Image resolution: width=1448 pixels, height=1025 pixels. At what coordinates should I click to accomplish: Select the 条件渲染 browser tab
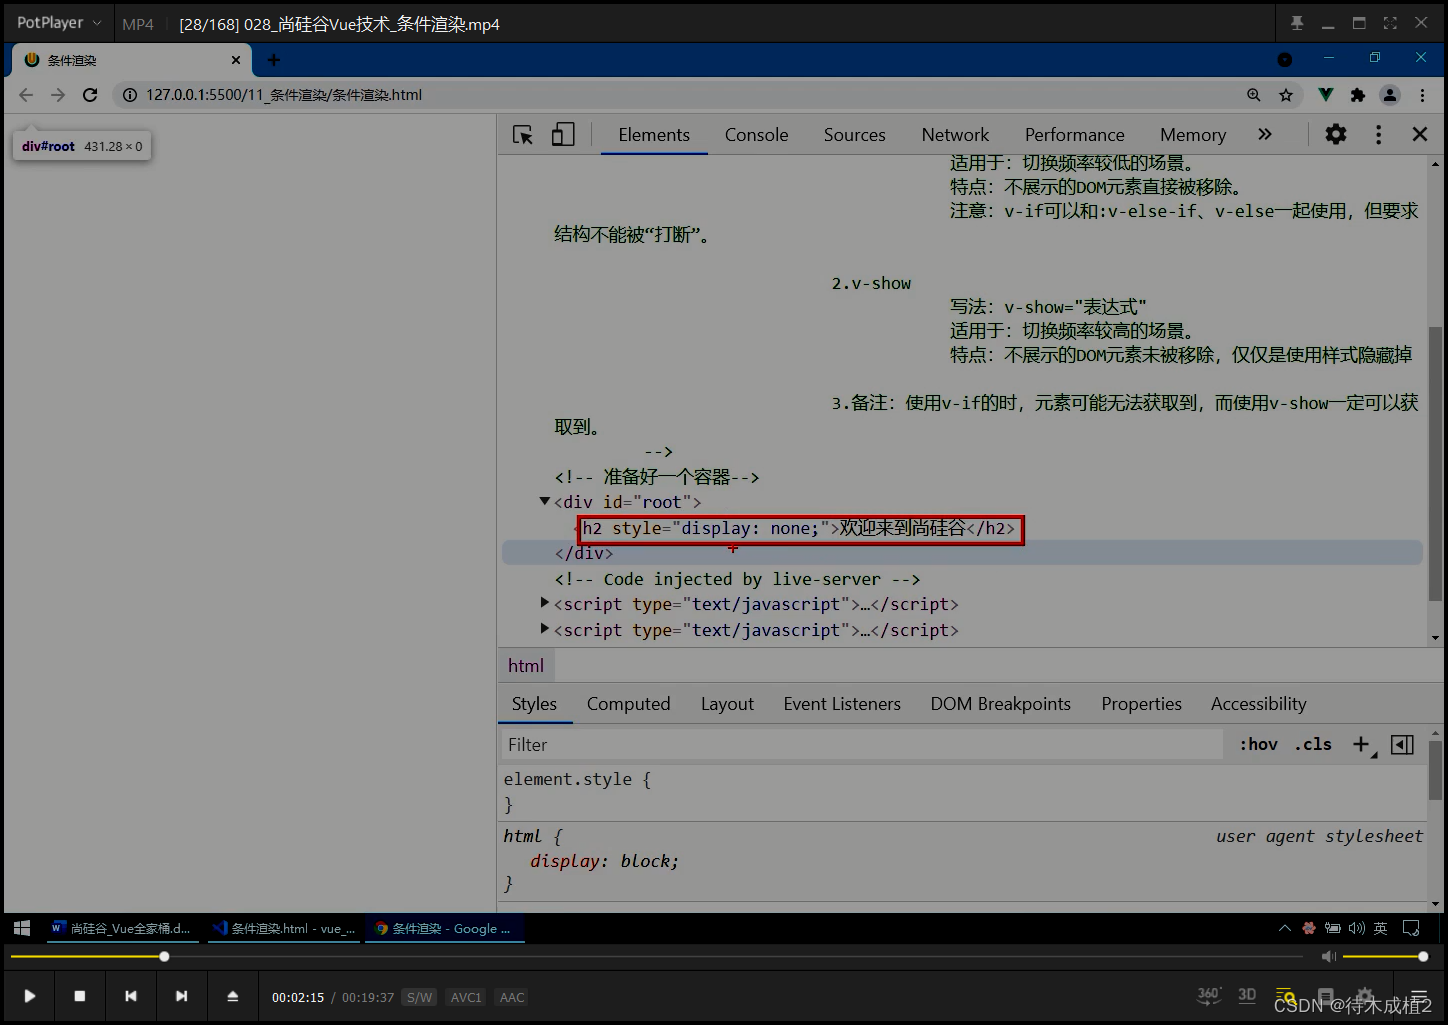[x=132, y=60]
